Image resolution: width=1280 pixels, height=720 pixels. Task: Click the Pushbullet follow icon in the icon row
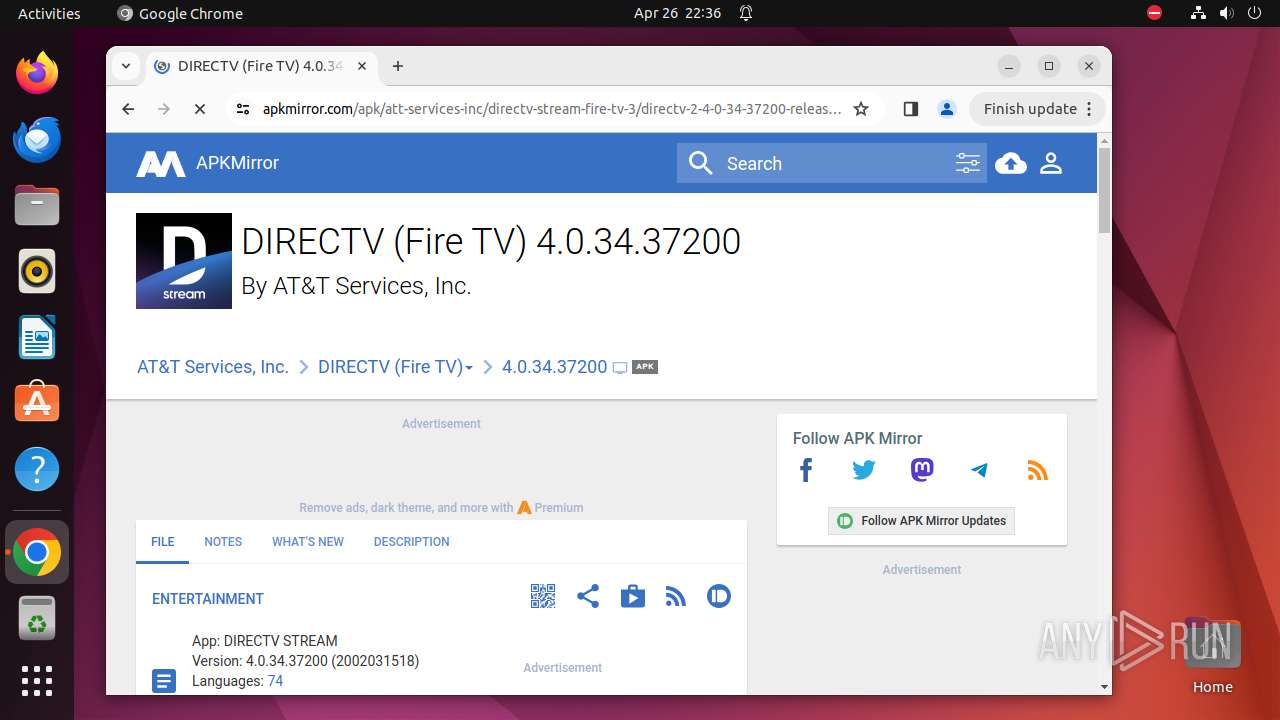click(x=719, y=597)
